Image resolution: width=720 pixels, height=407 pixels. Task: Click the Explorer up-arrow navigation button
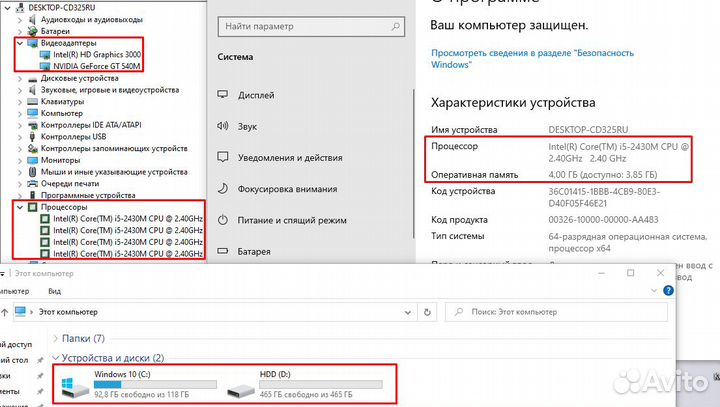pyautogui.click(x=5, y=312)
